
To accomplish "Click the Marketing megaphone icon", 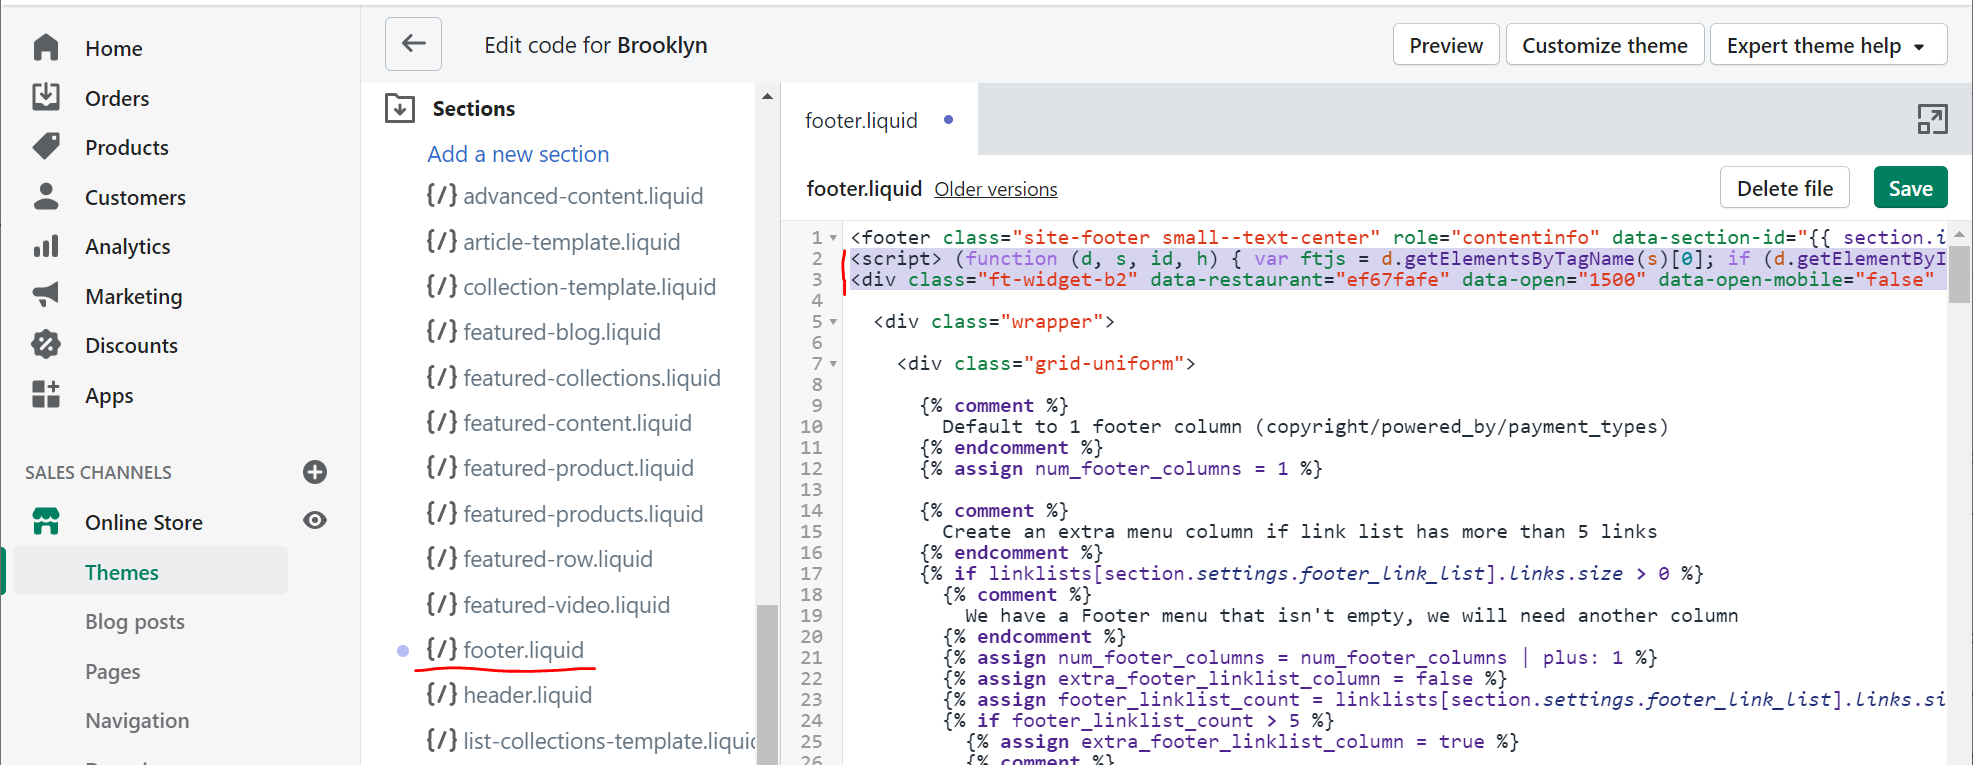I will pyautogui.click(x=46, y=295).
